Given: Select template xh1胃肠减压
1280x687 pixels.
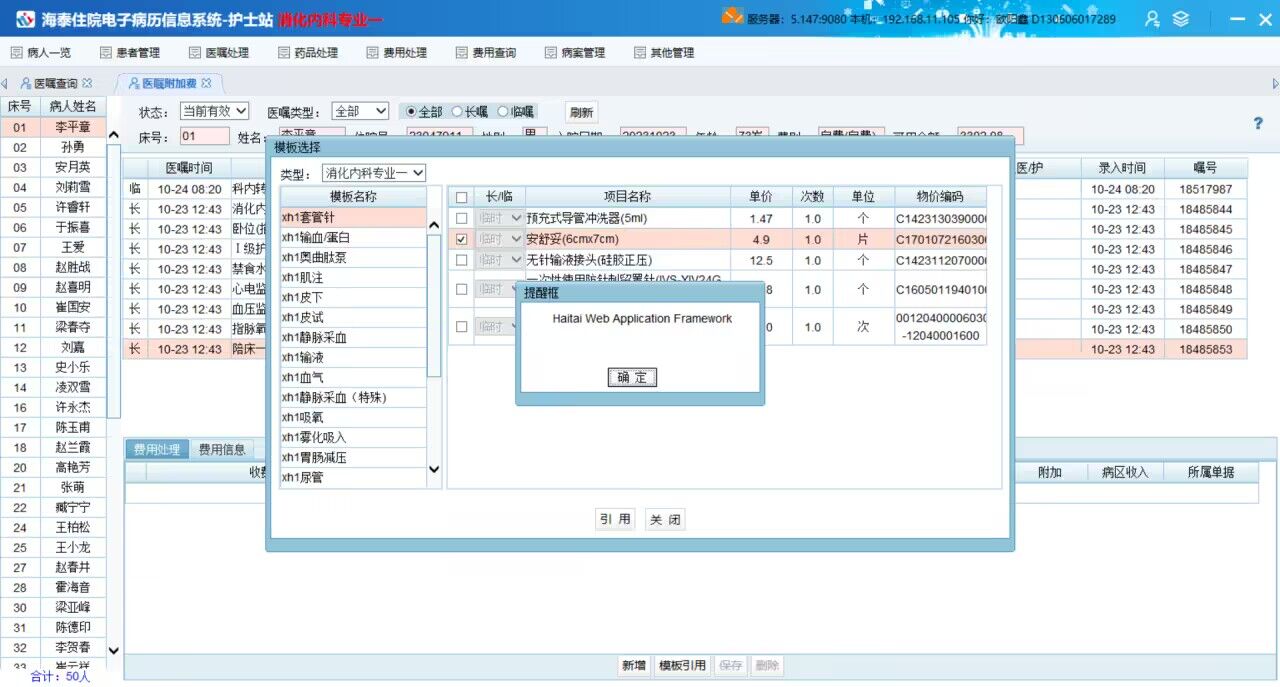Looking at the screenshot, I should point(353,457).
